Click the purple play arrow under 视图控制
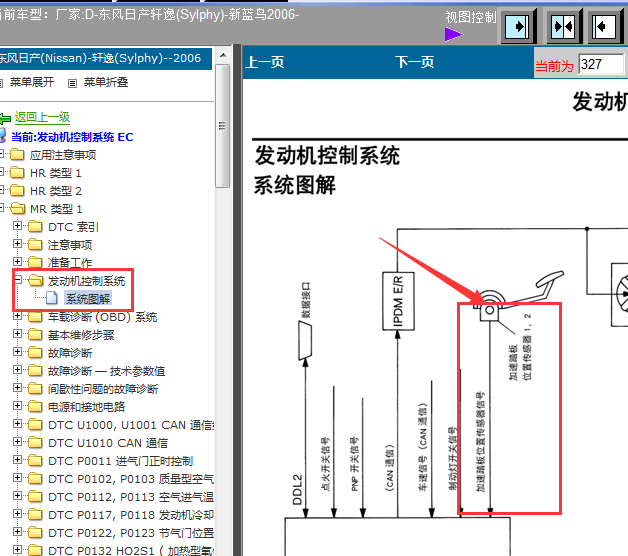The width and height of the screenshot is (628, 556). coord(453,34)
